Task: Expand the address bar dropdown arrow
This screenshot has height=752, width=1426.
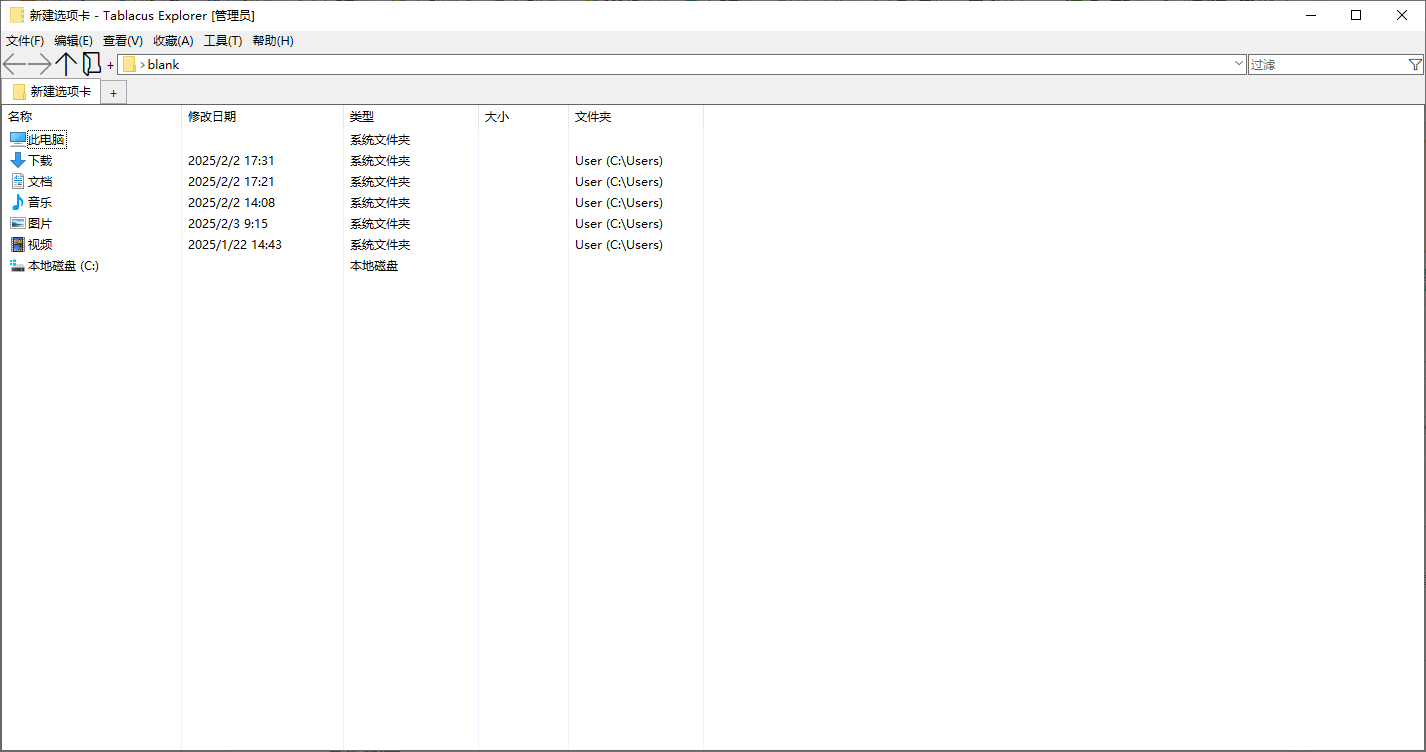Action: point(1239,64)
